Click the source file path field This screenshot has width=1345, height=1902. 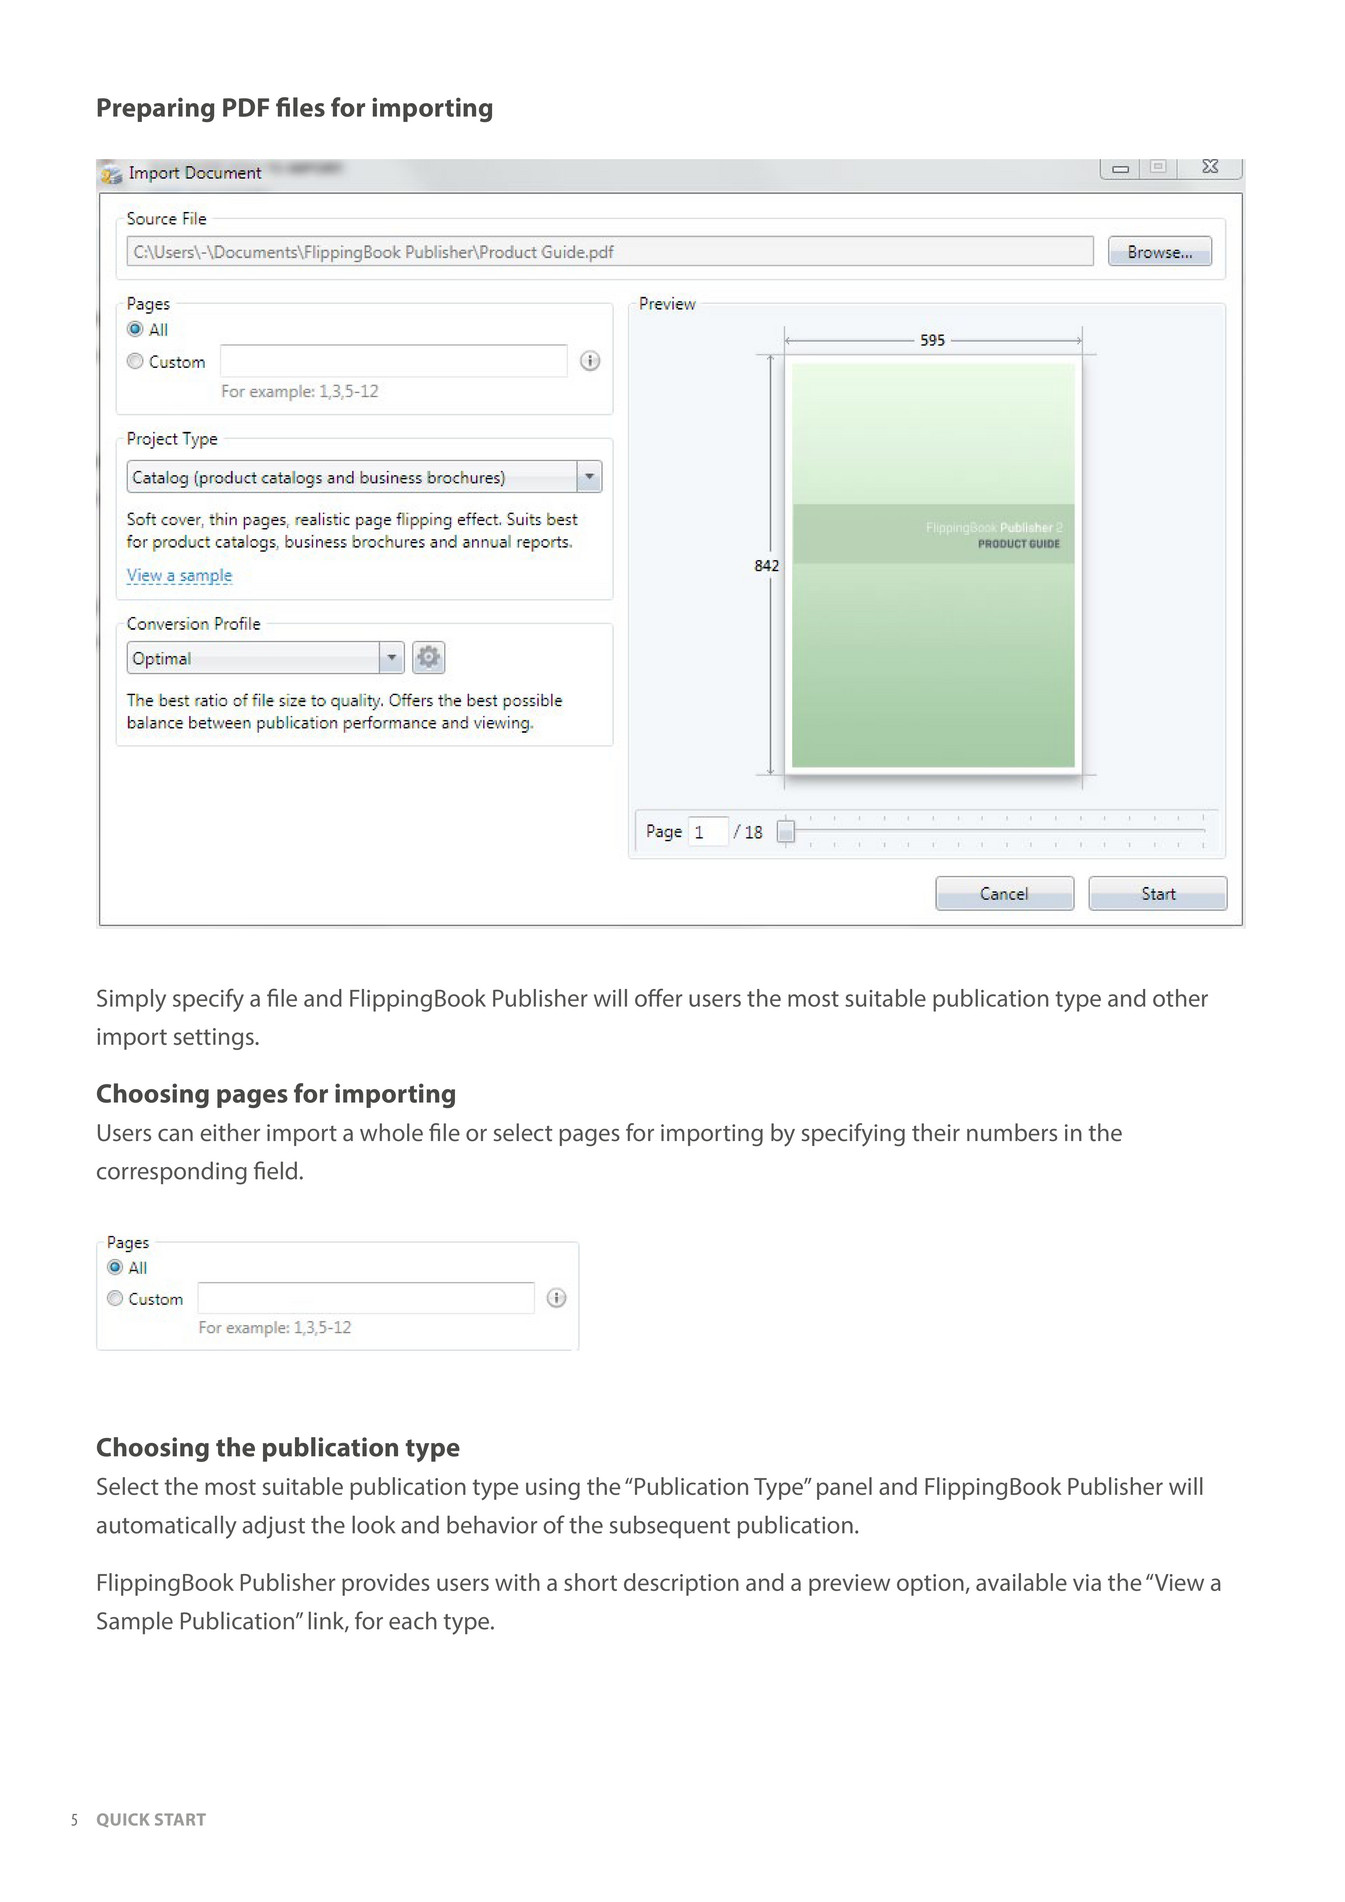[610, 252]
